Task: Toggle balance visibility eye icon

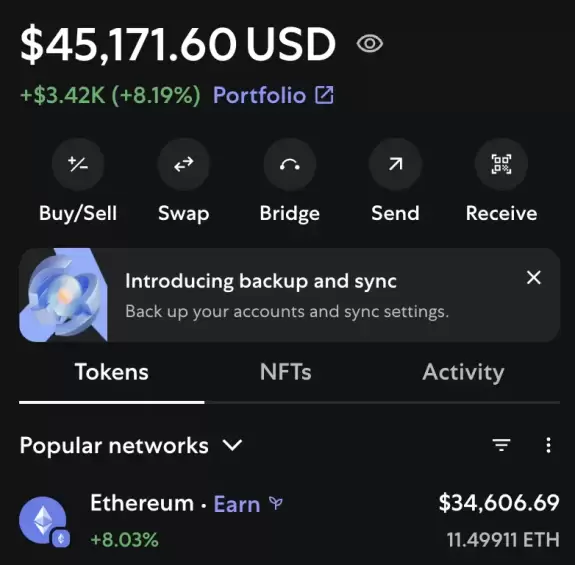Action: point(370,44)
